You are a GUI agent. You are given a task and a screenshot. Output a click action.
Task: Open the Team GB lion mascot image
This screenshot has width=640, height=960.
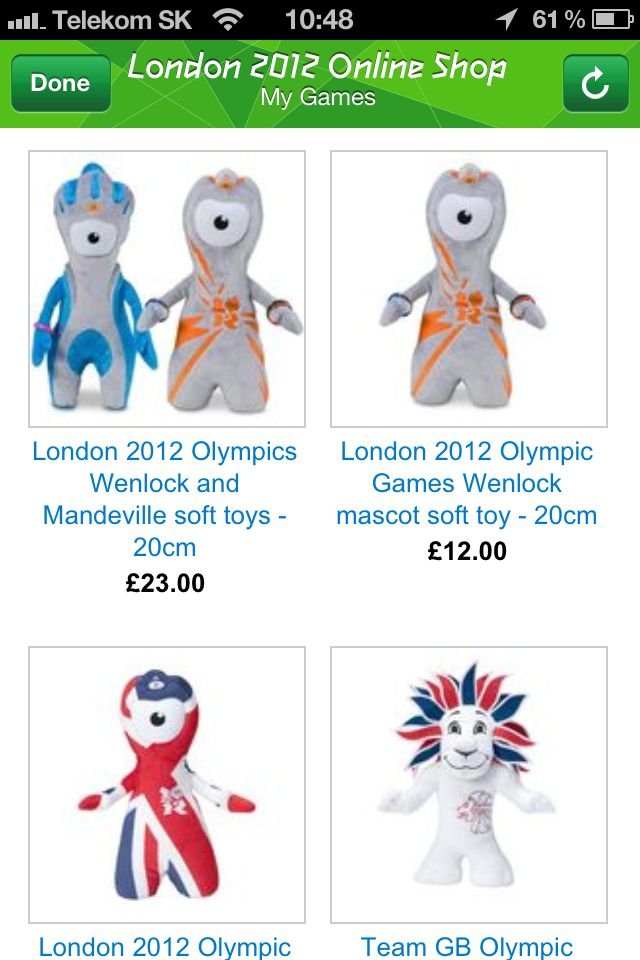(x=469, y=785)
